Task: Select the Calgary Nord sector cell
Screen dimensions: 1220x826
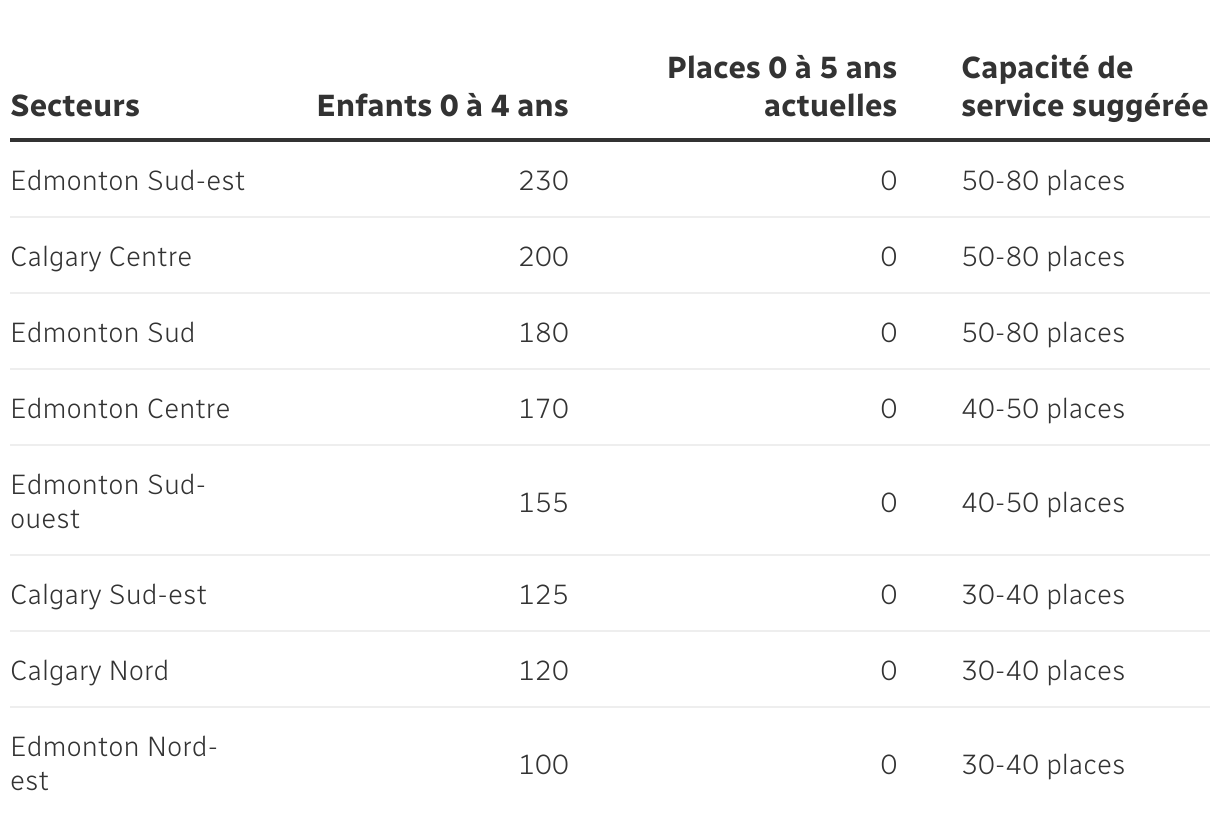Action: click(90, 671)
